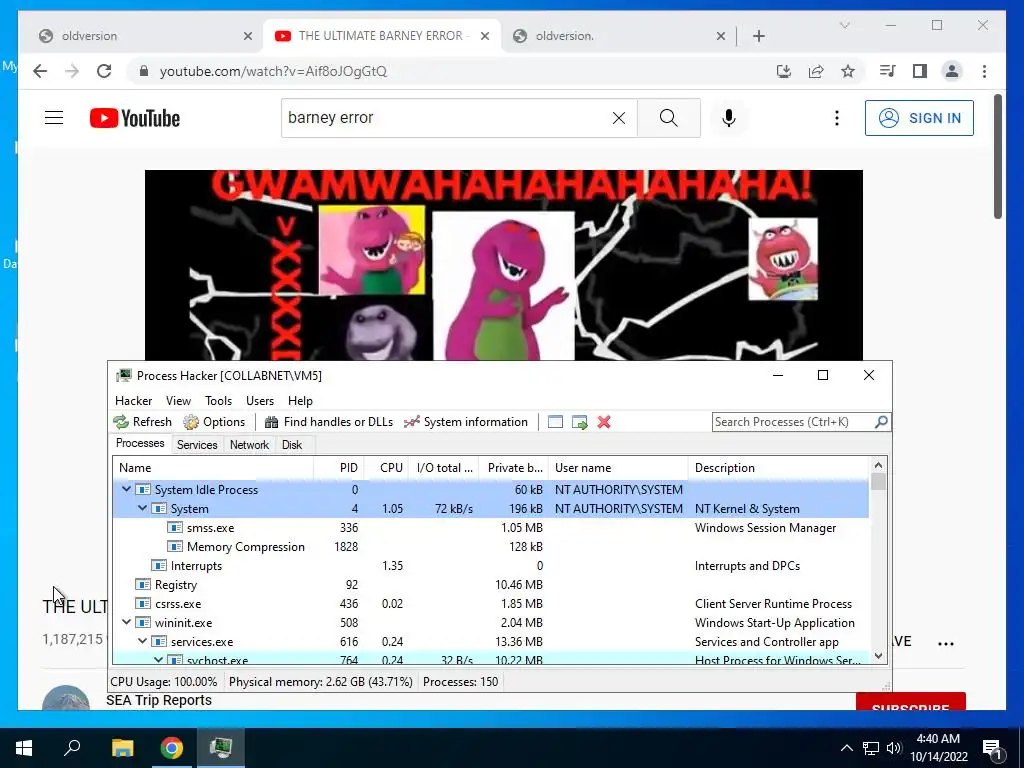Click Find handles or DLLs
1024x768 pixels.
(328, 422)
